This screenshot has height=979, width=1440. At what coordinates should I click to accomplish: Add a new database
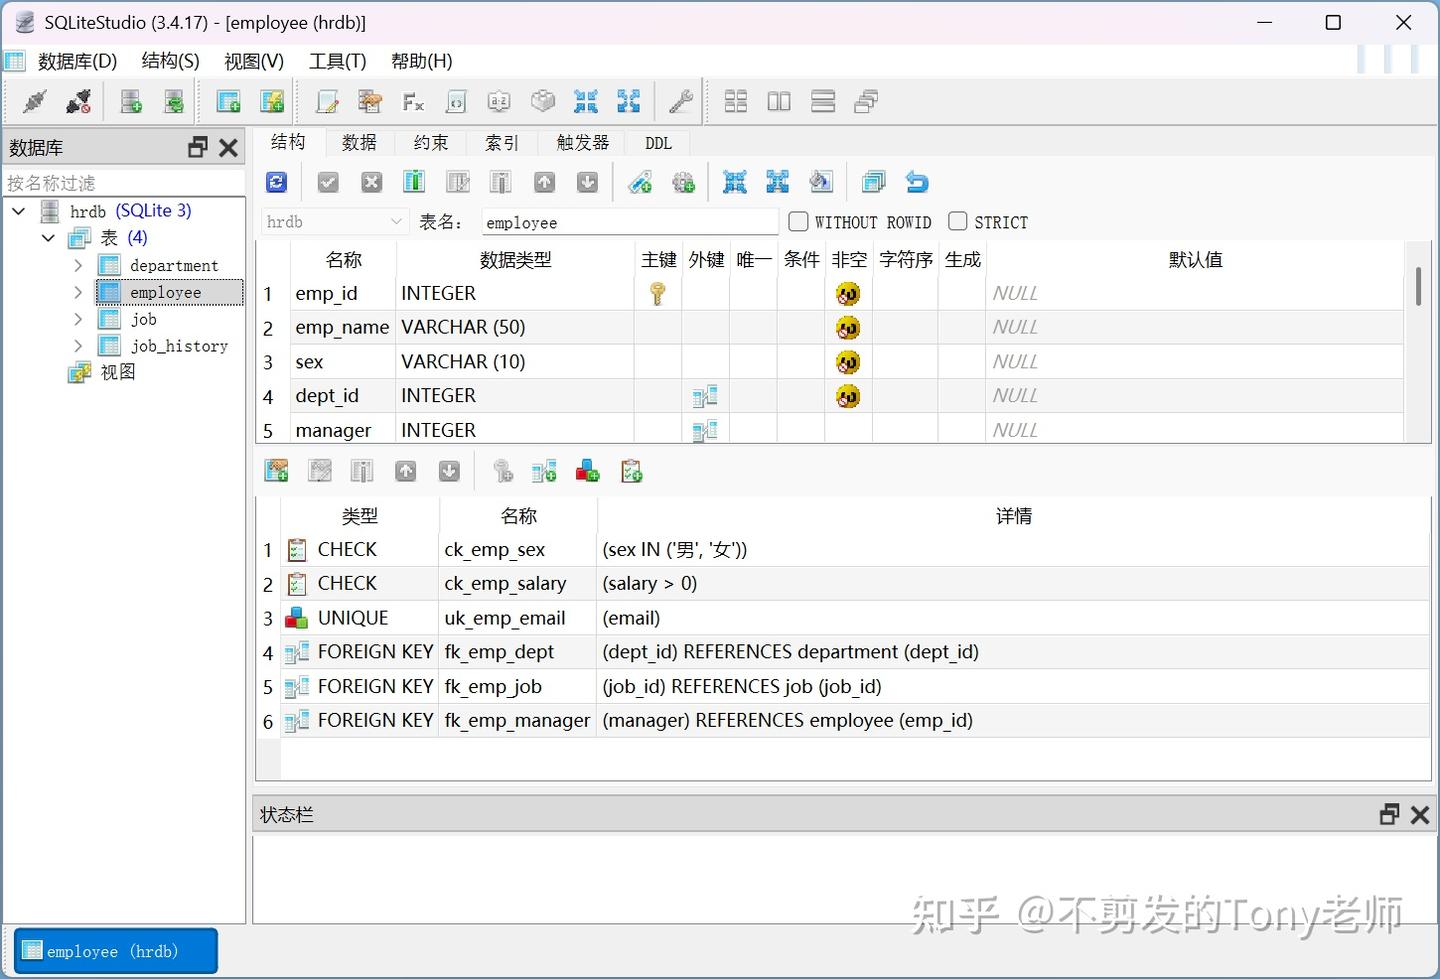tap(130, 101)
